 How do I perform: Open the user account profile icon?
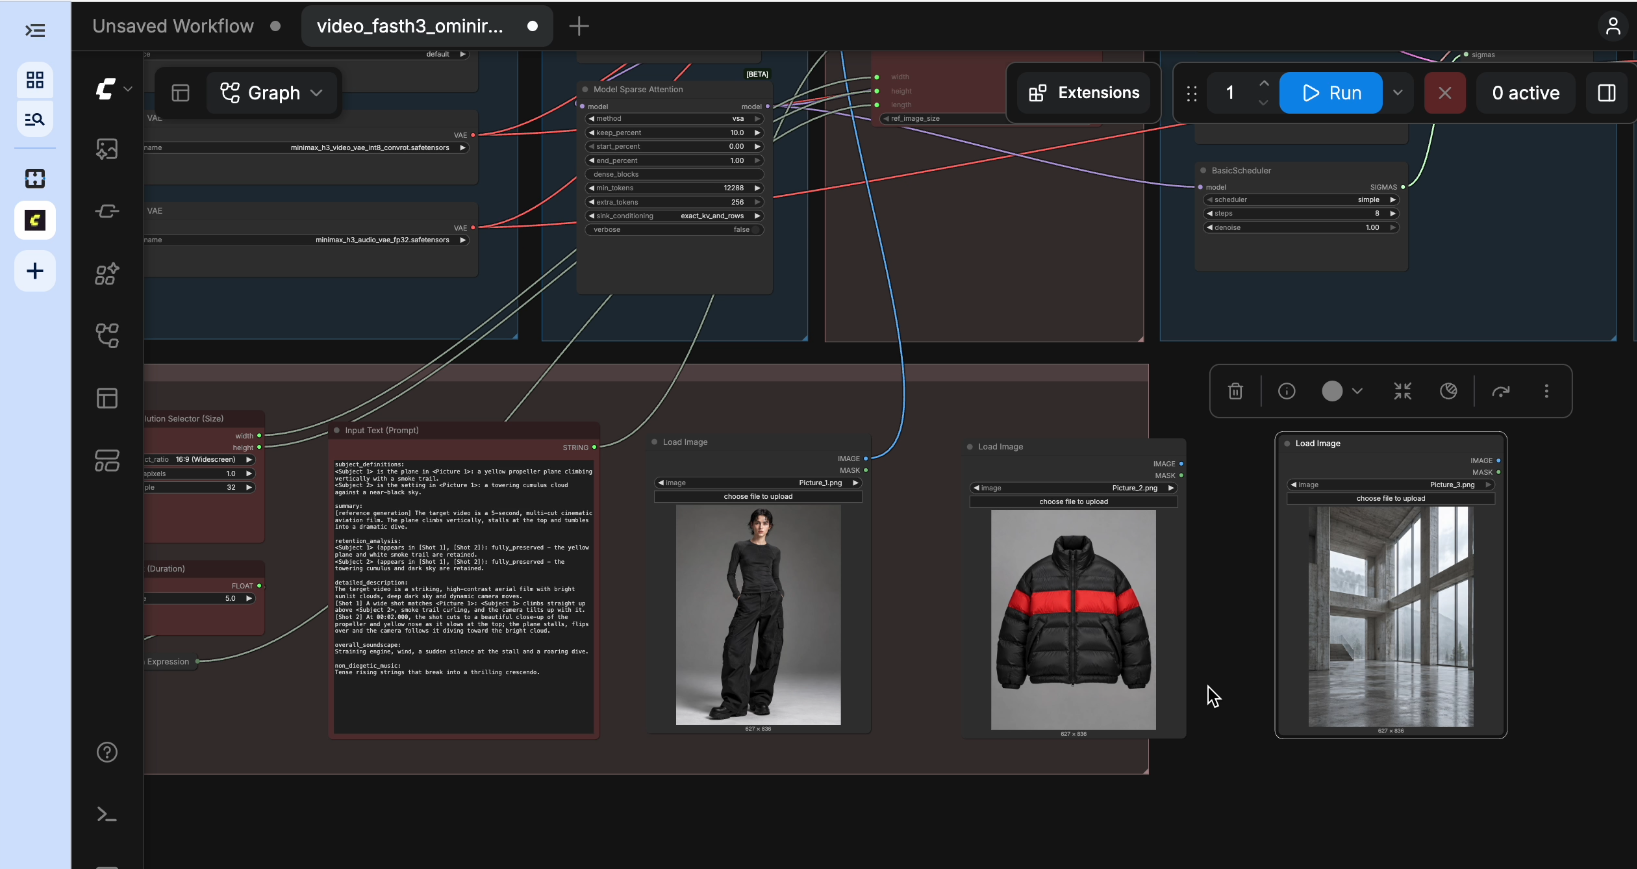coord(1612,26)
